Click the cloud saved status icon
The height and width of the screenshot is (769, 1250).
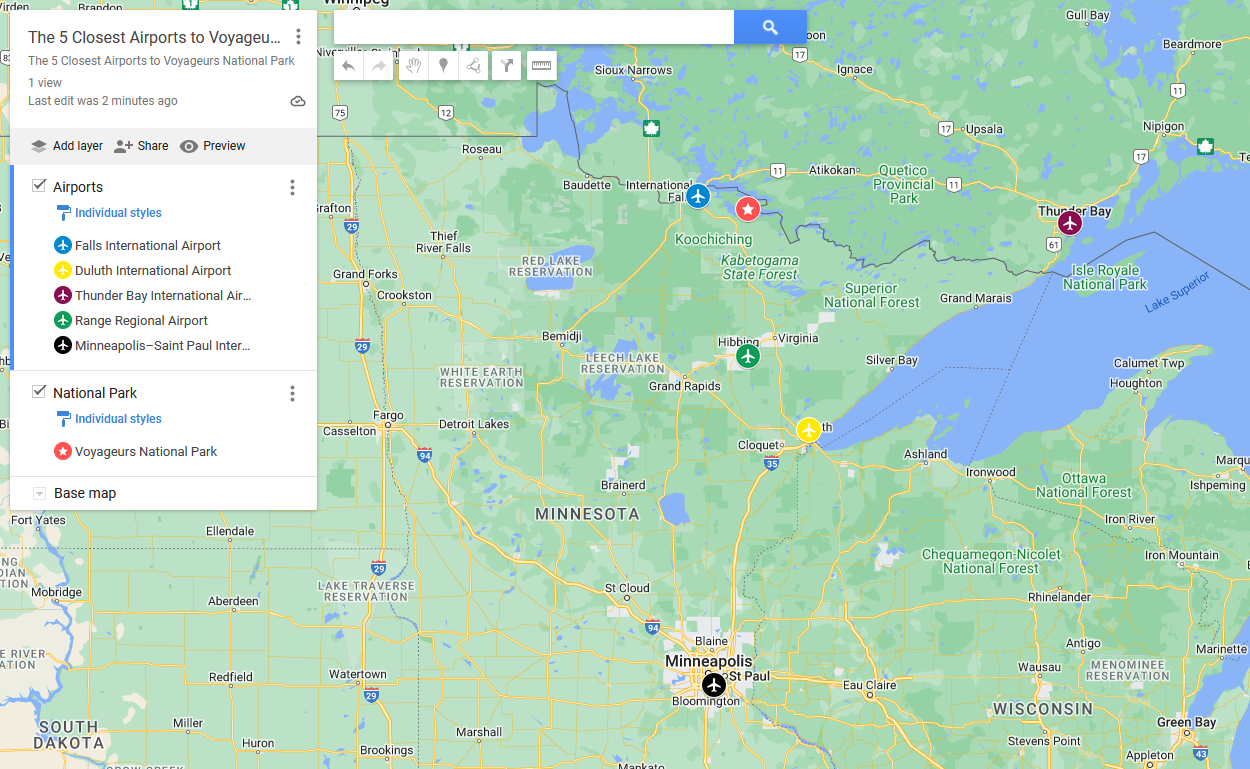pos(298,101)
